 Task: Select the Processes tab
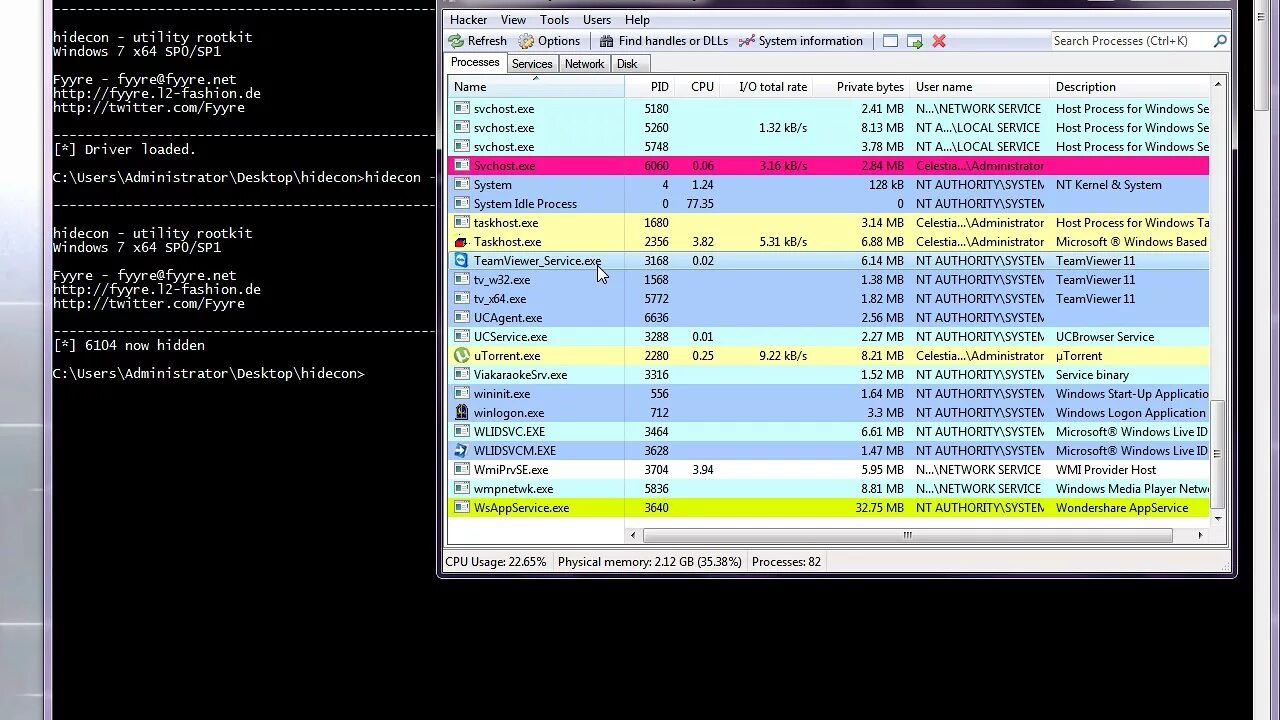pyautogui.click(x=475, y=62)
